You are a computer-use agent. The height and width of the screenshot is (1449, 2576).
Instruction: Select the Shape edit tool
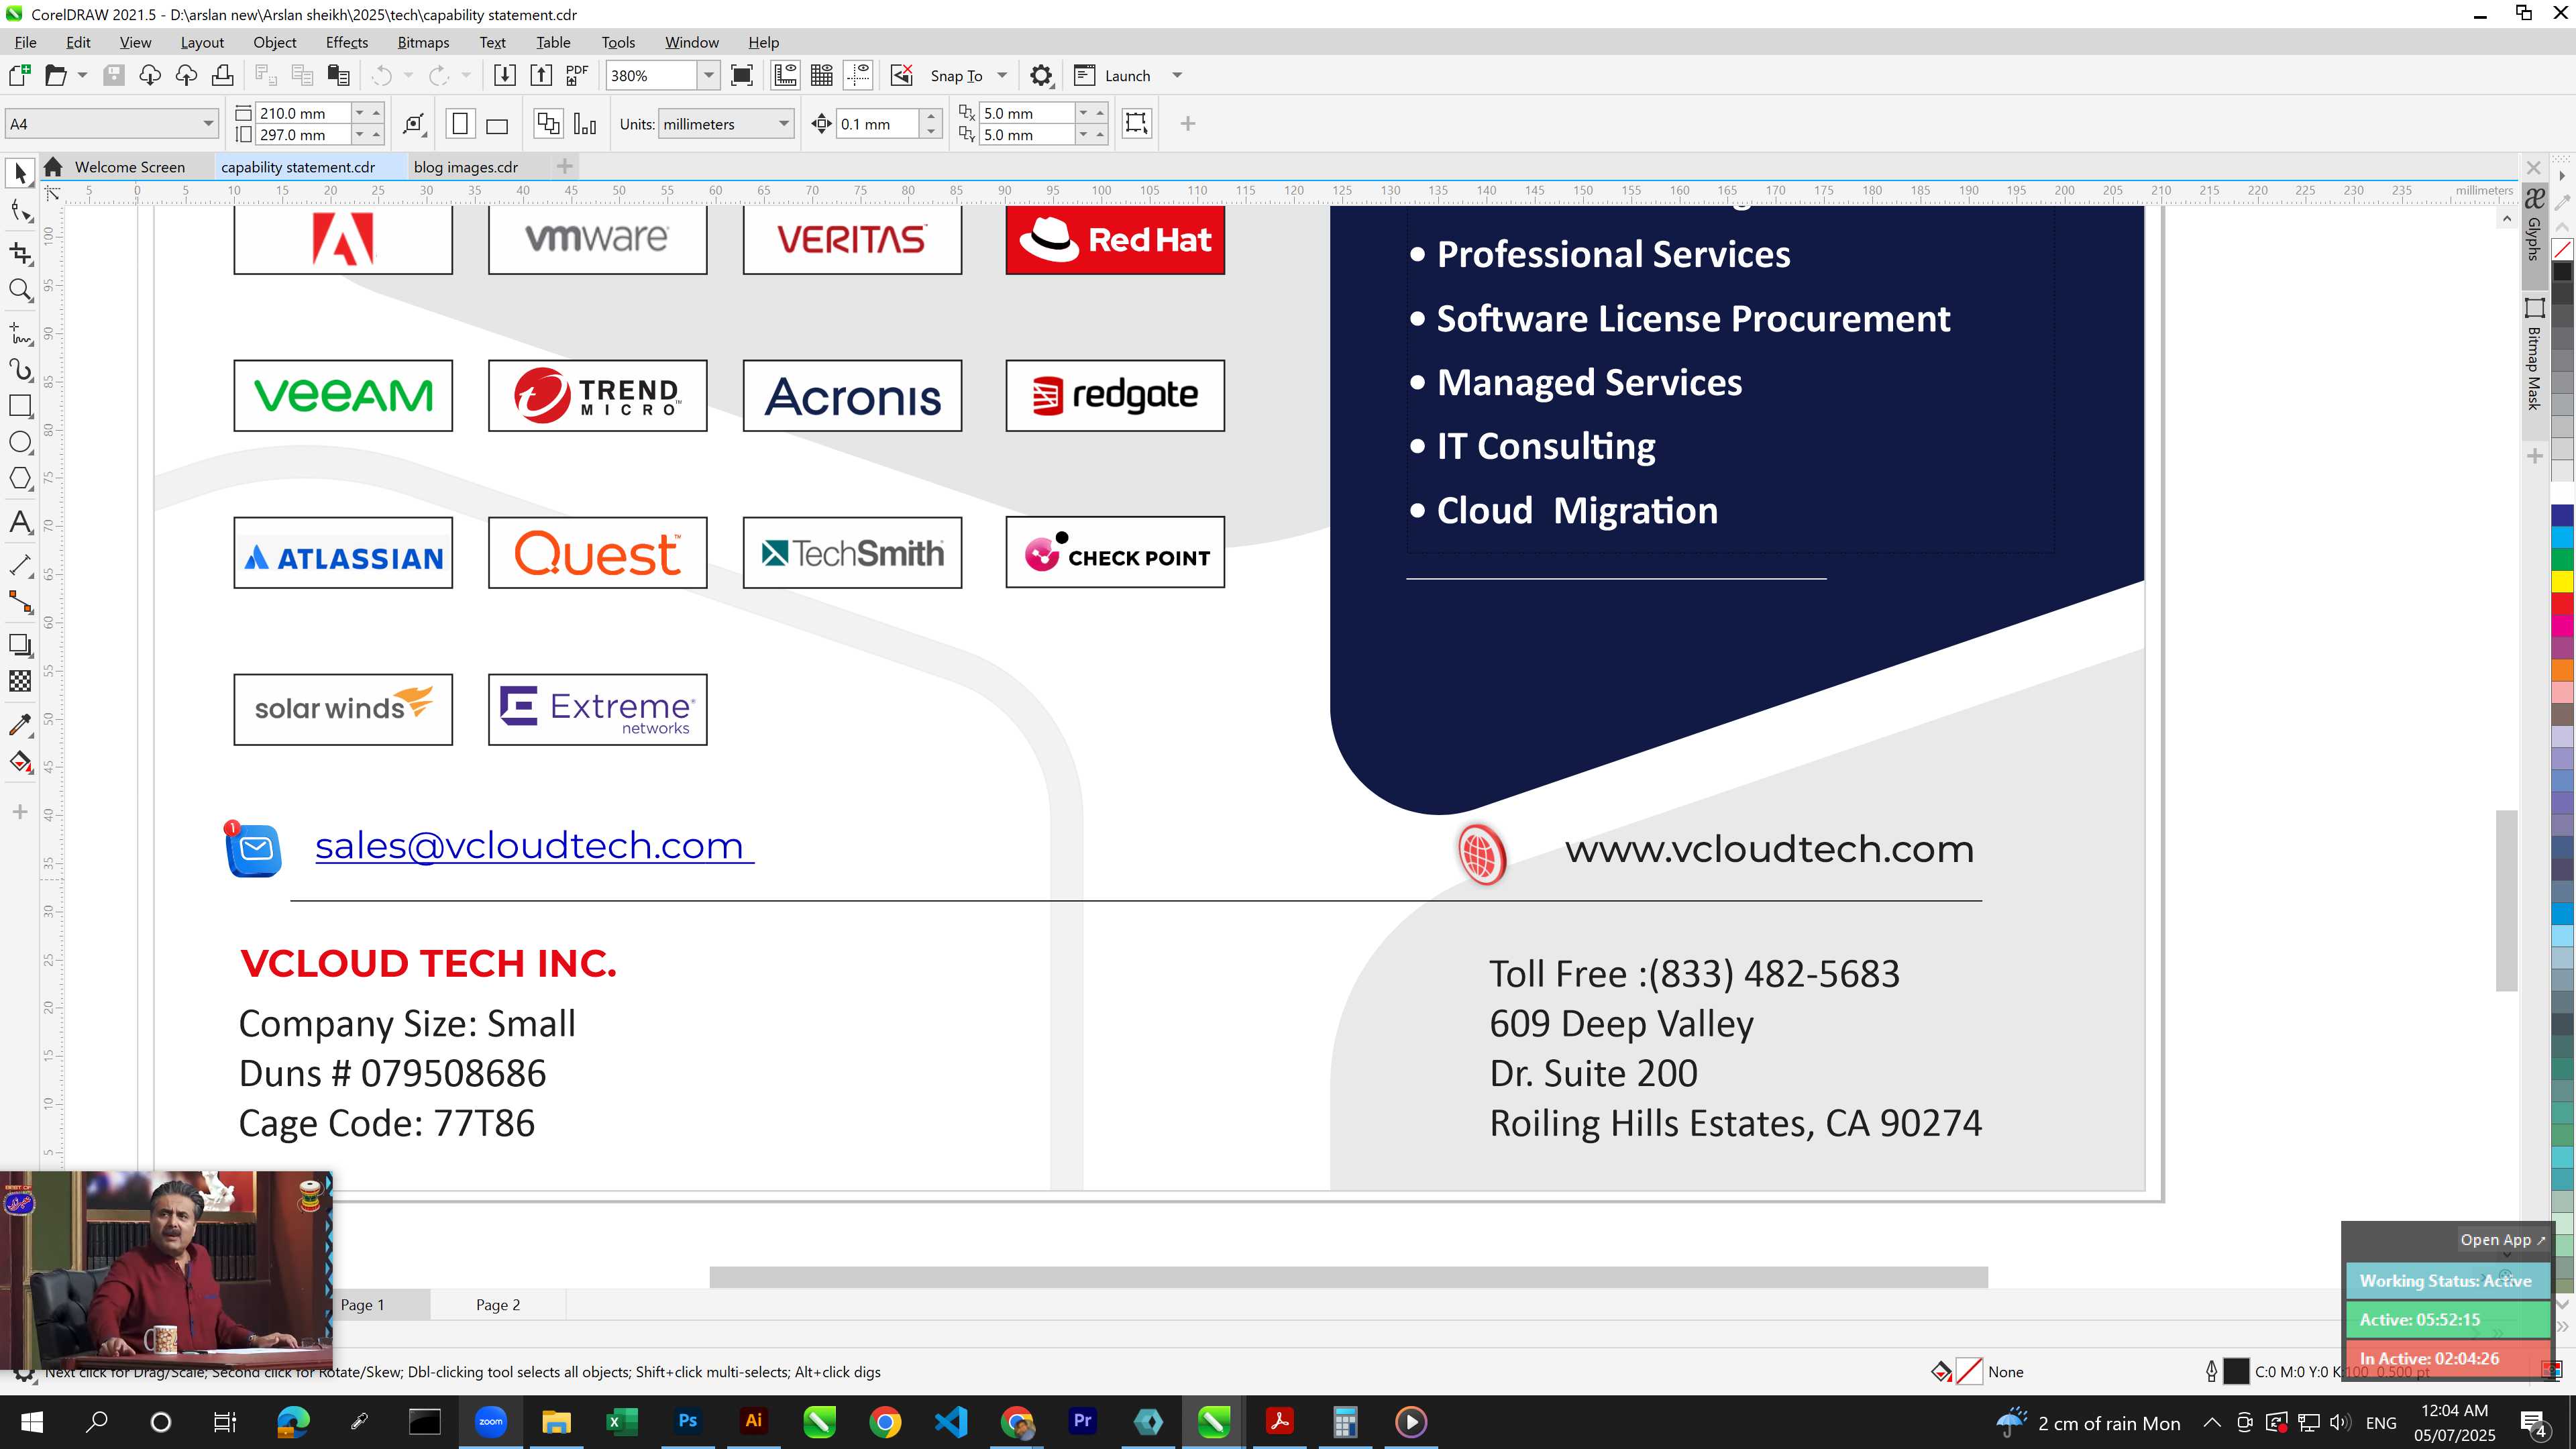(20, 210)
